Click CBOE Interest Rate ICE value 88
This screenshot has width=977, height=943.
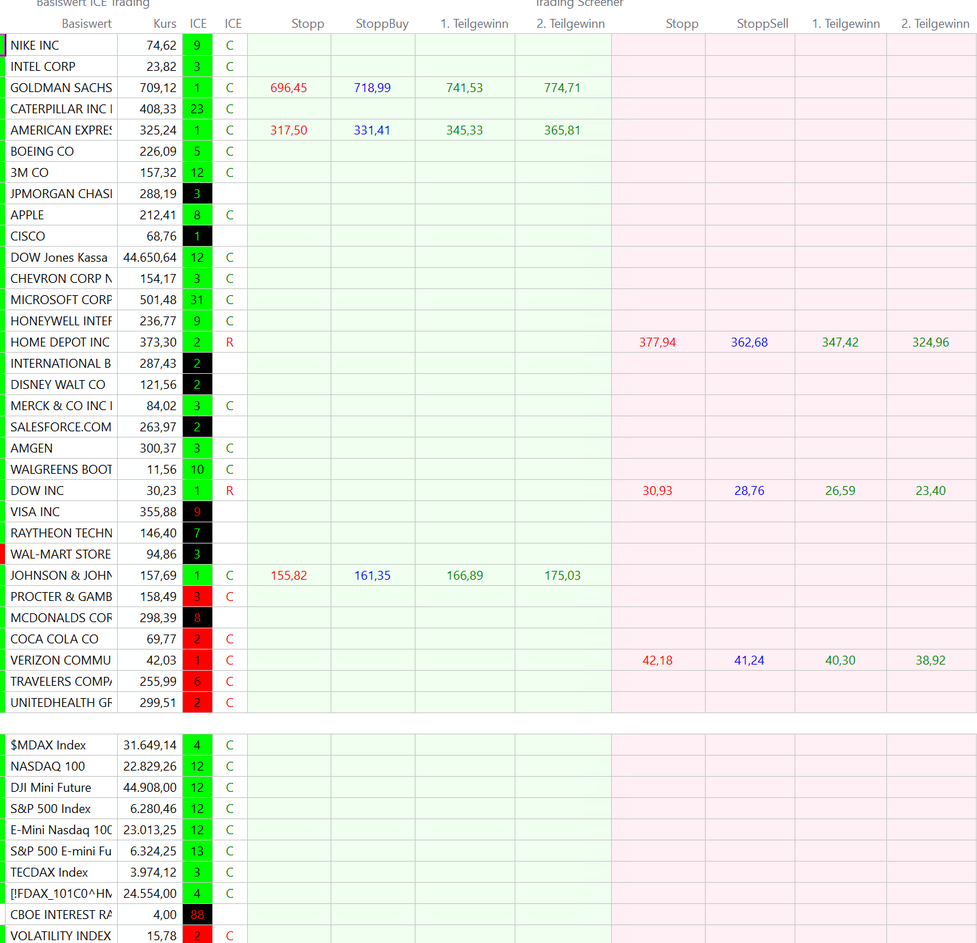click(x=197, y=915)
